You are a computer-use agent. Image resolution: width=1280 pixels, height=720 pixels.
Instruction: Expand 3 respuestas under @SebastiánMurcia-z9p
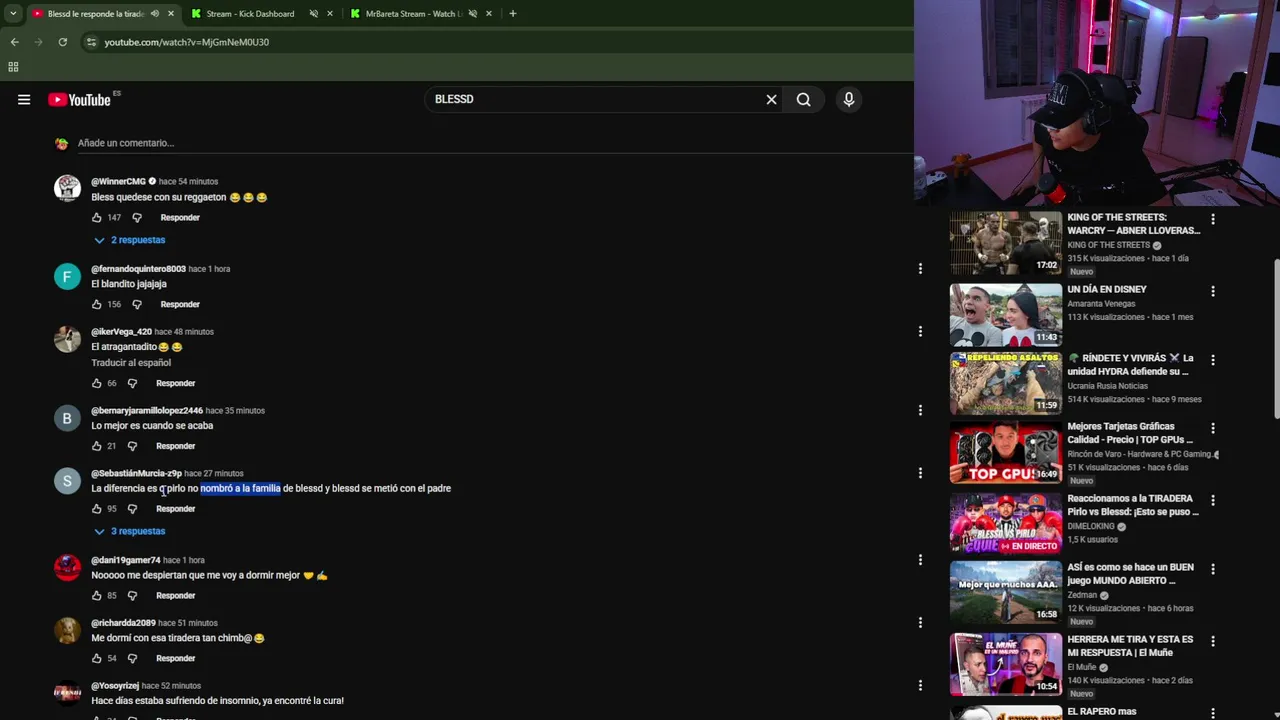(130, 531)
